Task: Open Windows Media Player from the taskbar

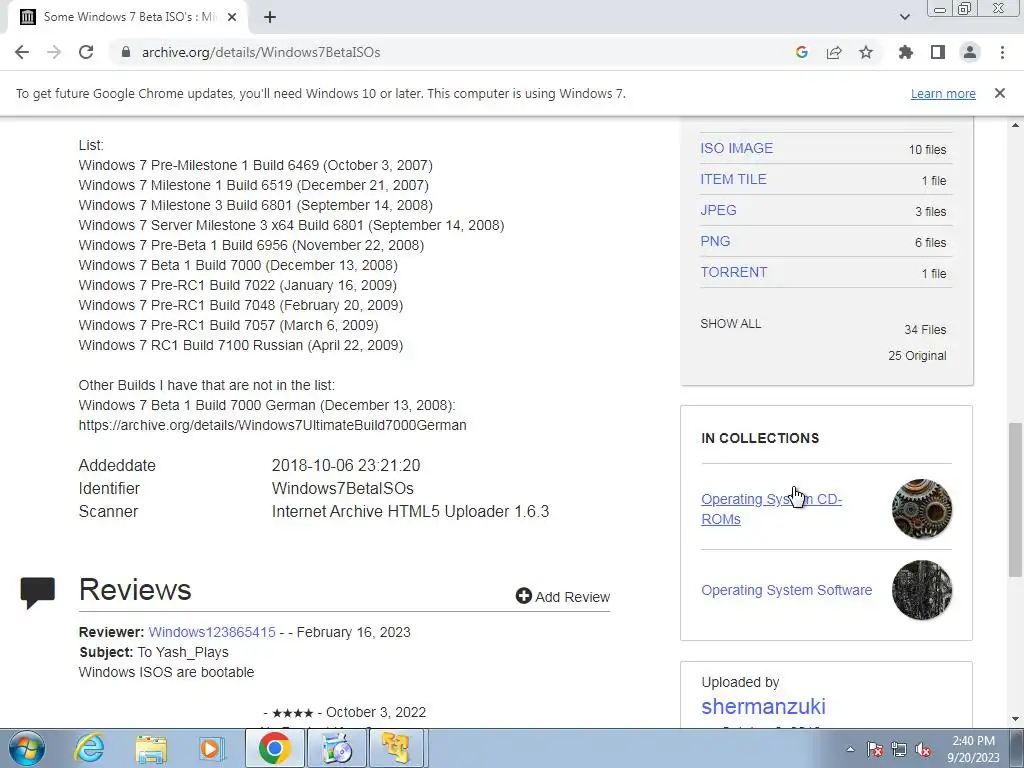Action: tap(211, 748)
